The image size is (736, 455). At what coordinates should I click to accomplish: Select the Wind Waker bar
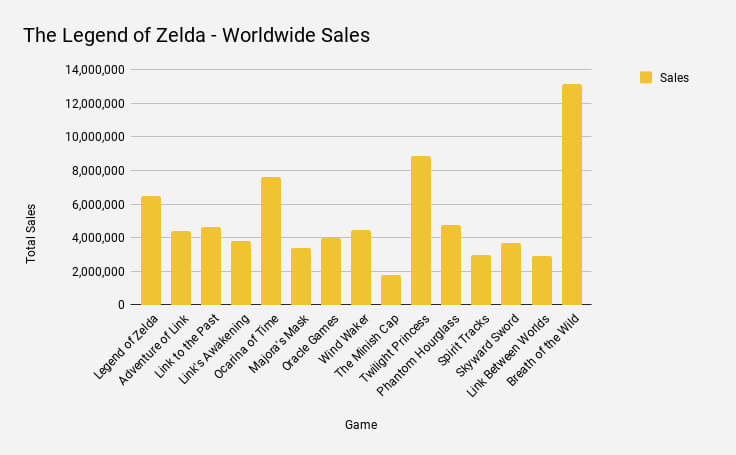point(361,267)
